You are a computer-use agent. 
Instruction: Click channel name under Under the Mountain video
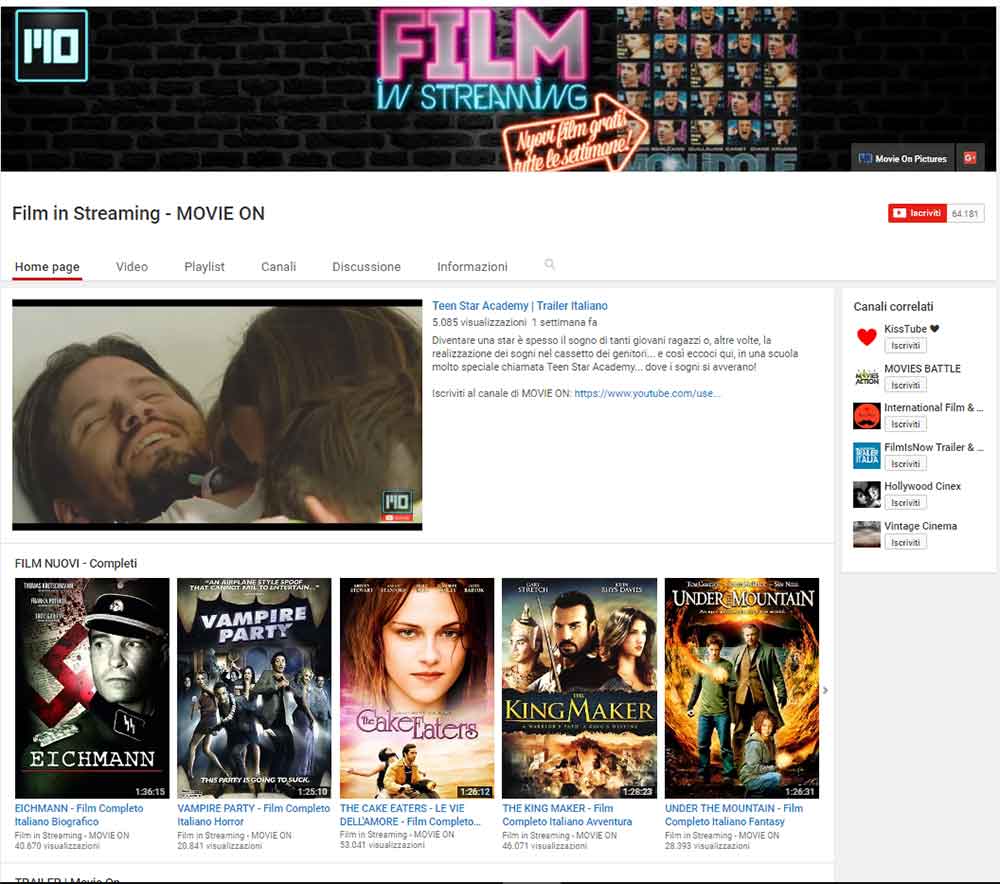tap(722, 836)
